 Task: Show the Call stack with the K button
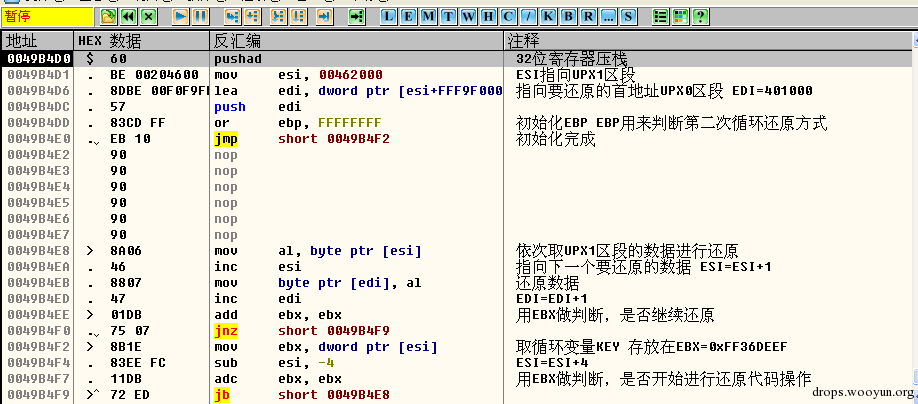pos(549,17)
